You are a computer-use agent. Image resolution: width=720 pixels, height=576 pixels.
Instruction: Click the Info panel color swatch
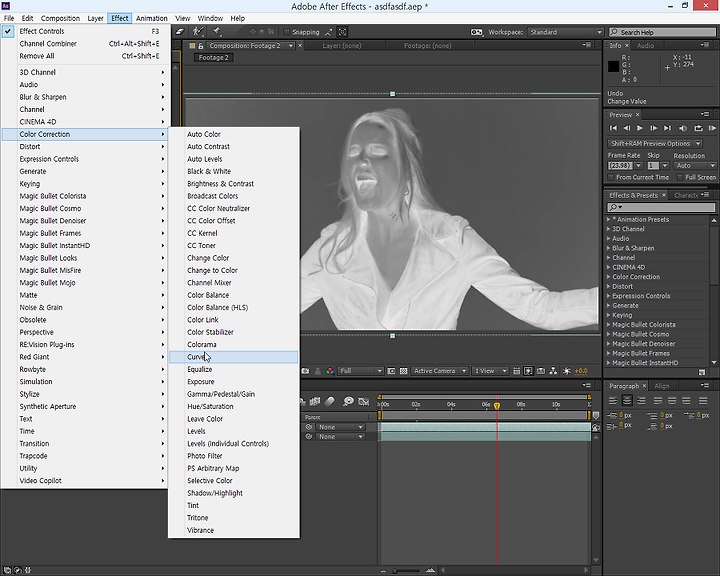tap(613, 67)
